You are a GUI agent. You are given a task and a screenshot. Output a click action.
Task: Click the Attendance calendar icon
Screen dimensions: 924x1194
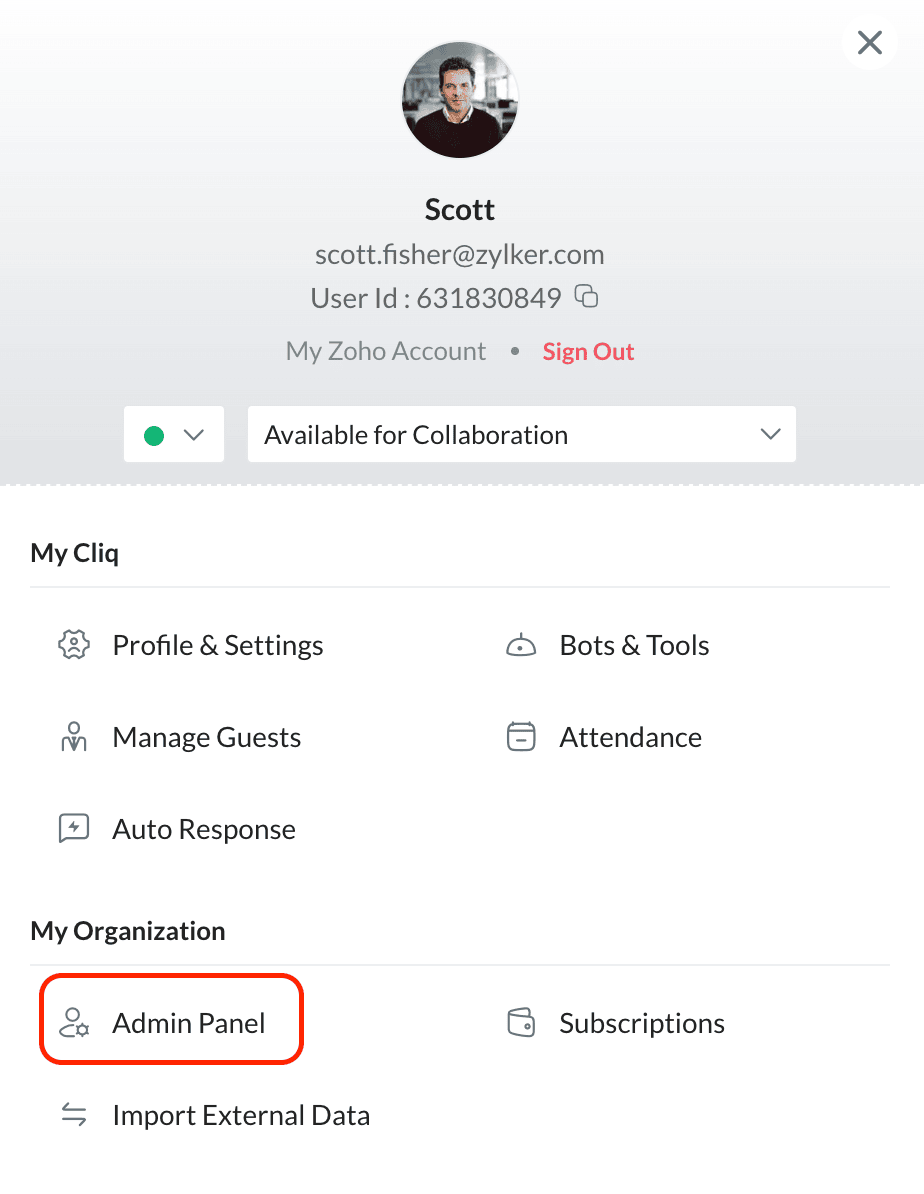pos(521,737)
